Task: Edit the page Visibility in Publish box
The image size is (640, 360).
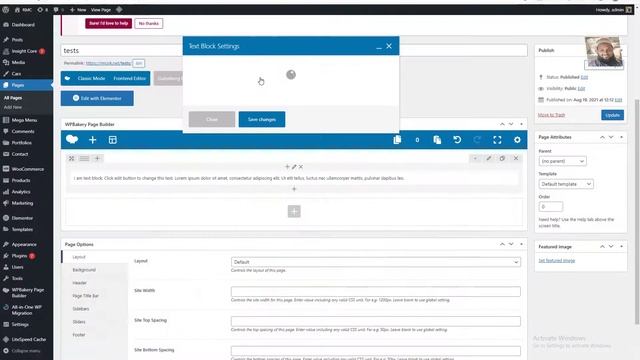Action: coord(581,89)
